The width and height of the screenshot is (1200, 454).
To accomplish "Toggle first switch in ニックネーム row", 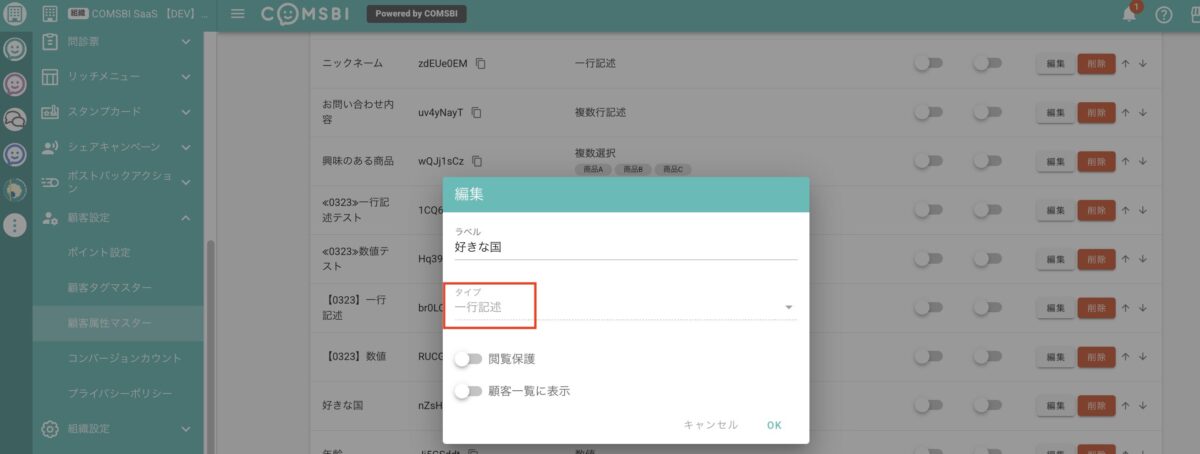I will (x=928, y=63).
